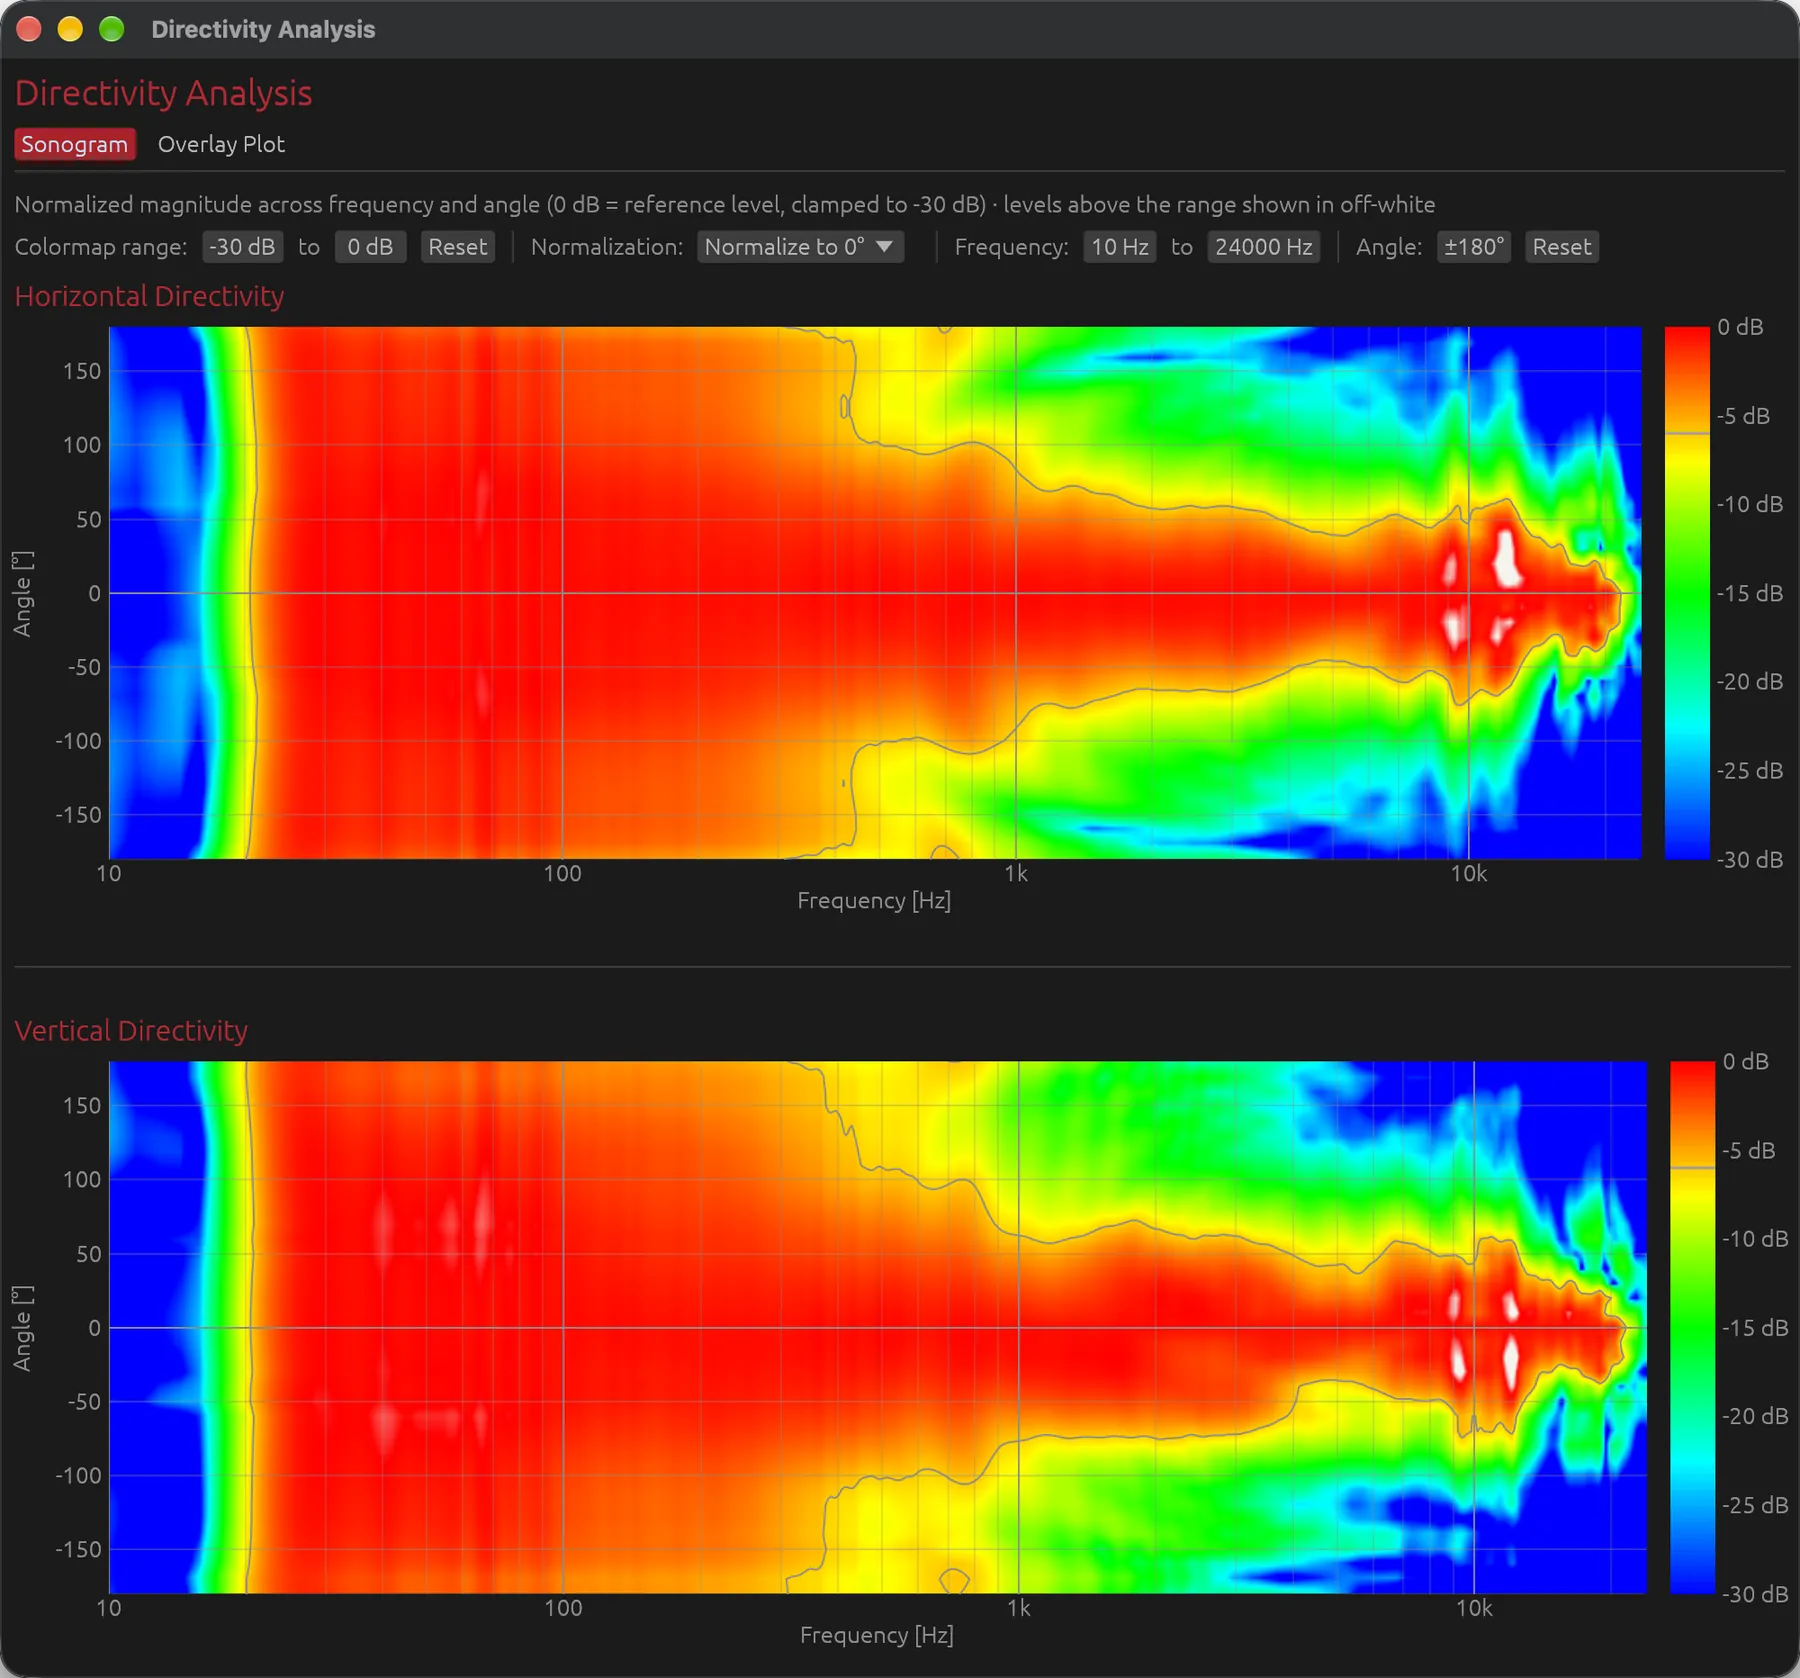Edit the -30 dB colormap minimum field

242,247
